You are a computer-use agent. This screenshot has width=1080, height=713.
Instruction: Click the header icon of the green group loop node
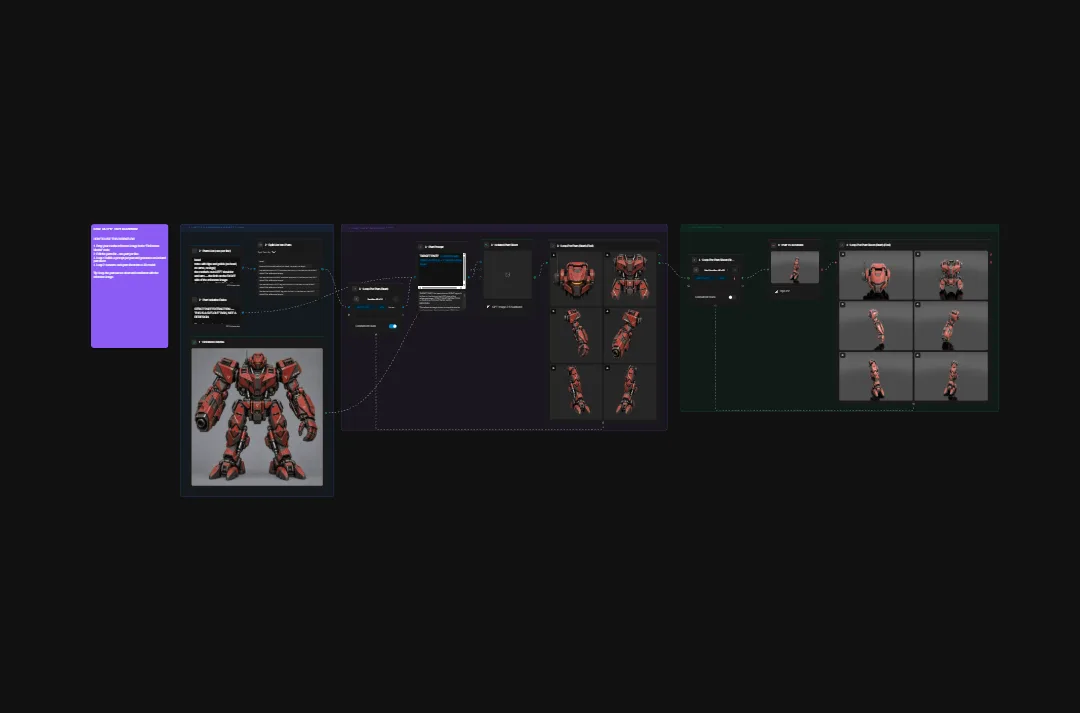click(694, 260)
